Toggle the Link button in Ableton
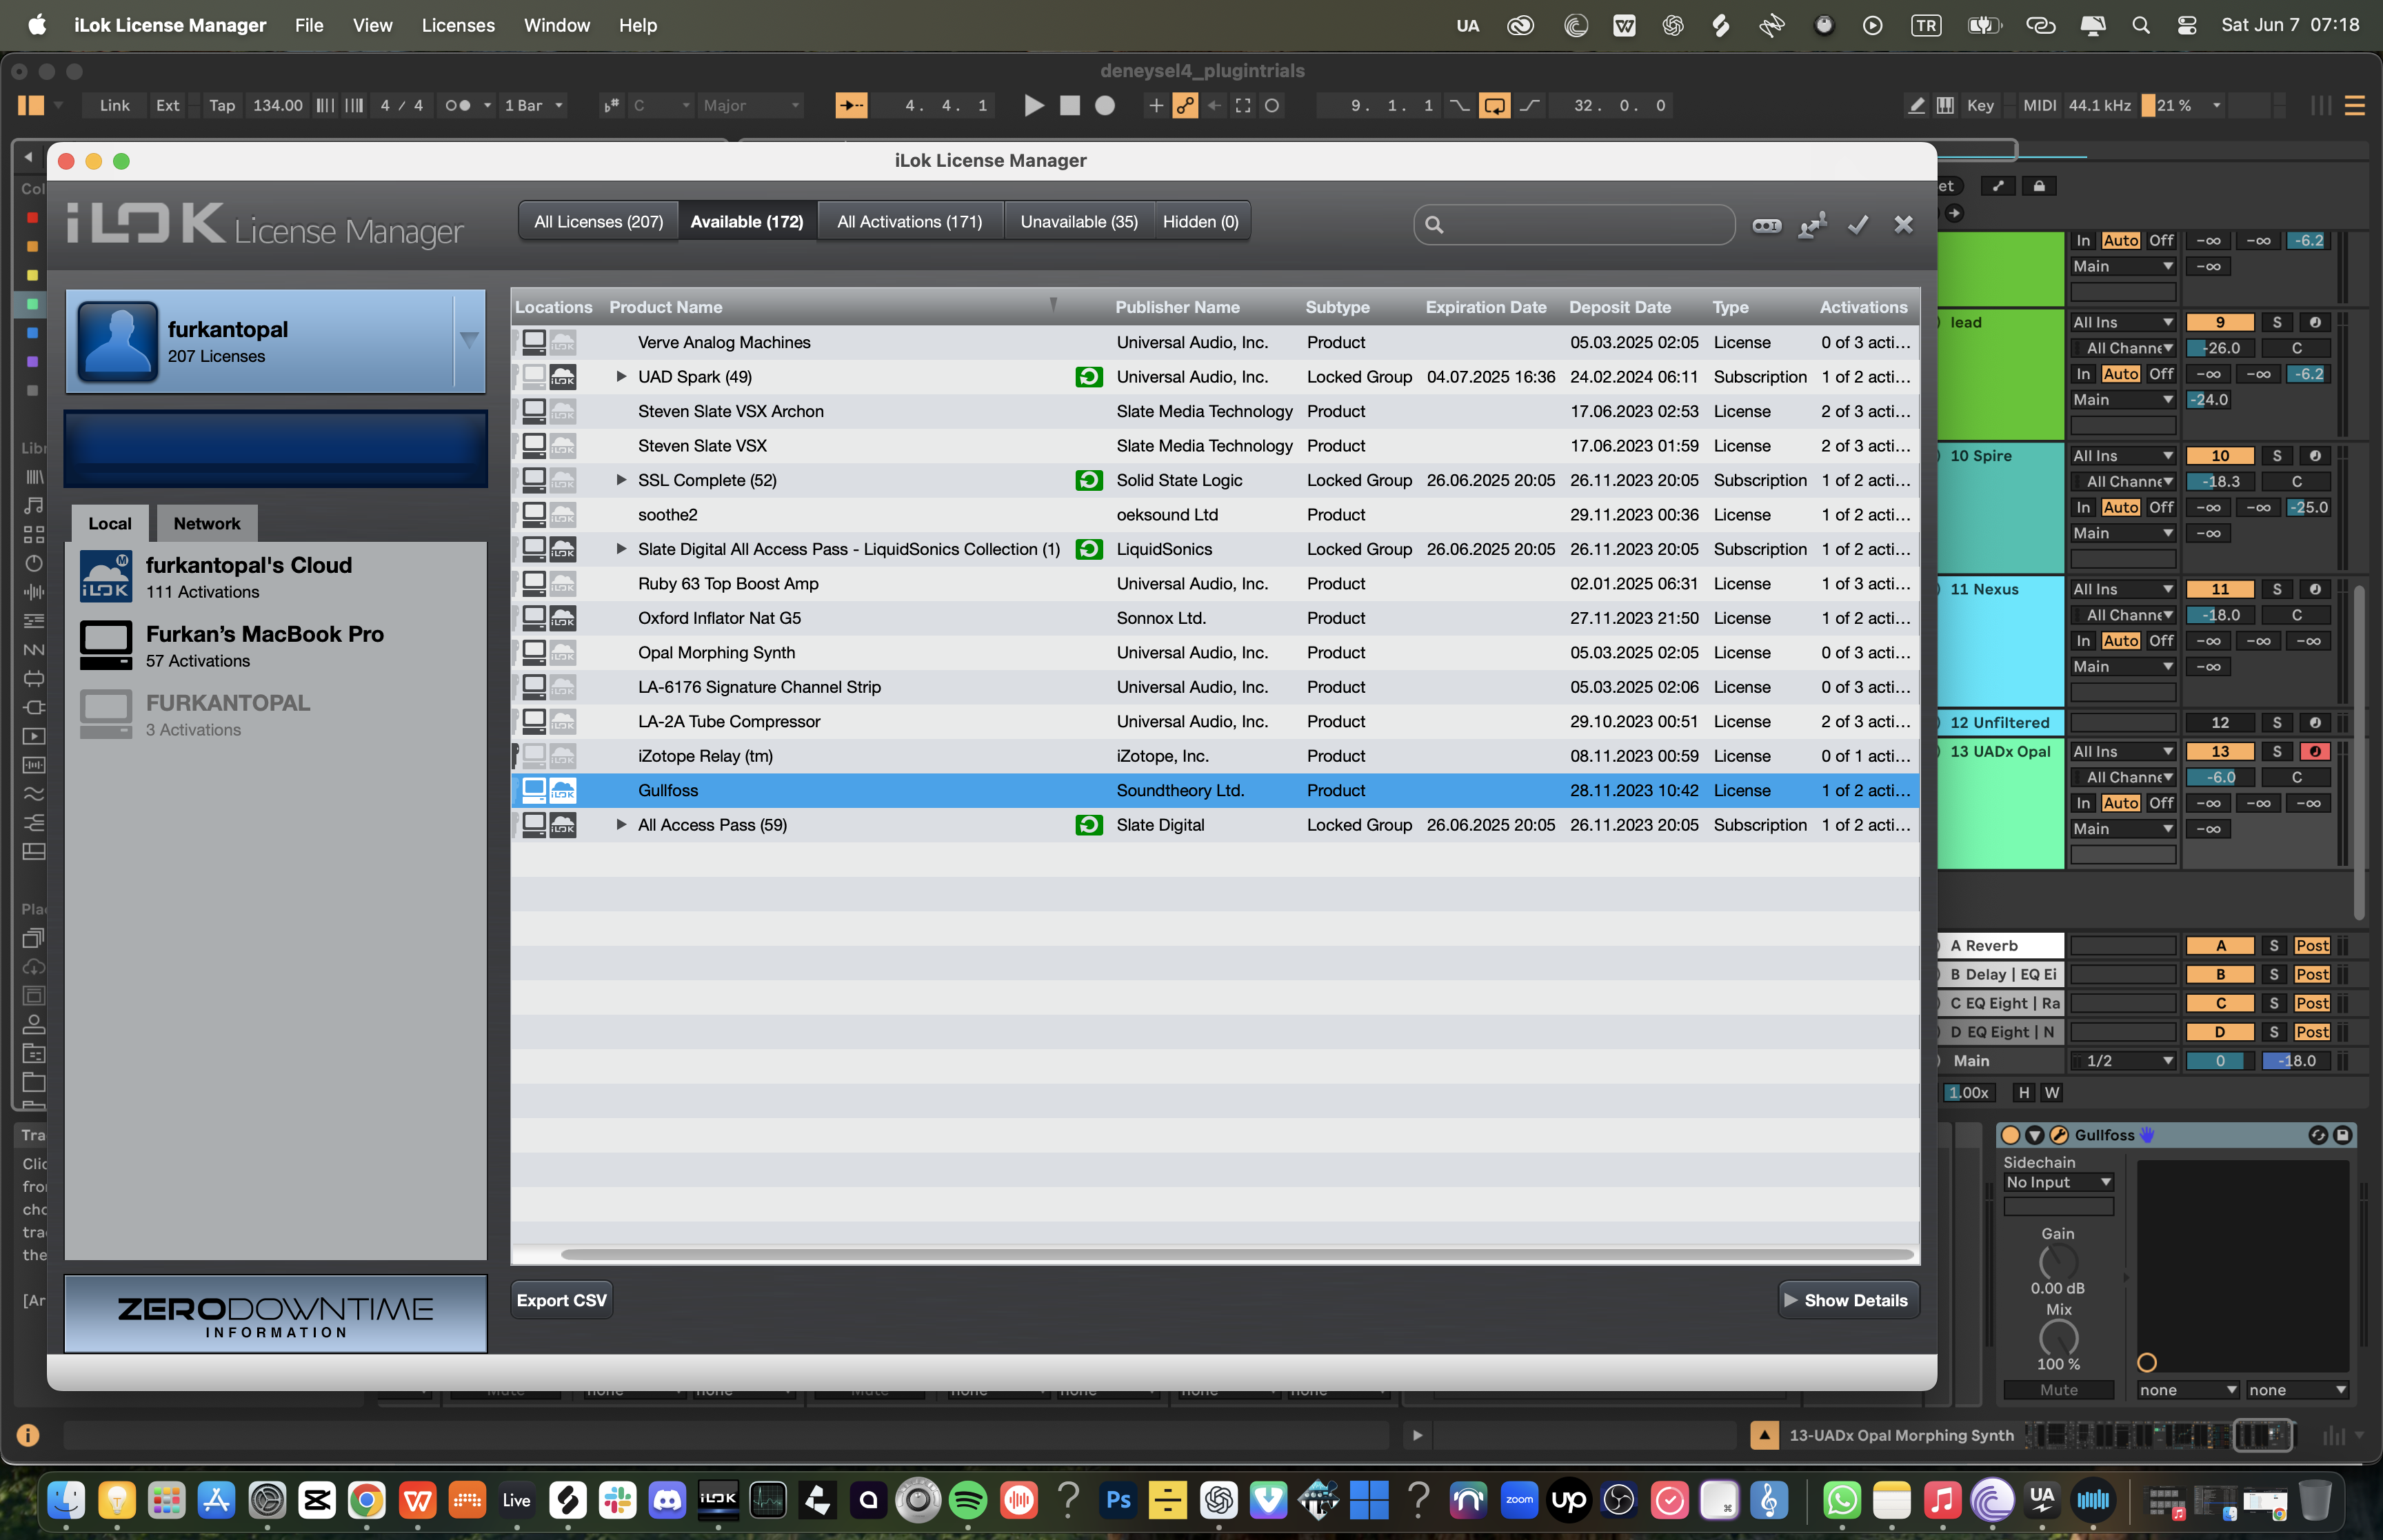Screen dimensions: 2383x1540 click(114, 106)
